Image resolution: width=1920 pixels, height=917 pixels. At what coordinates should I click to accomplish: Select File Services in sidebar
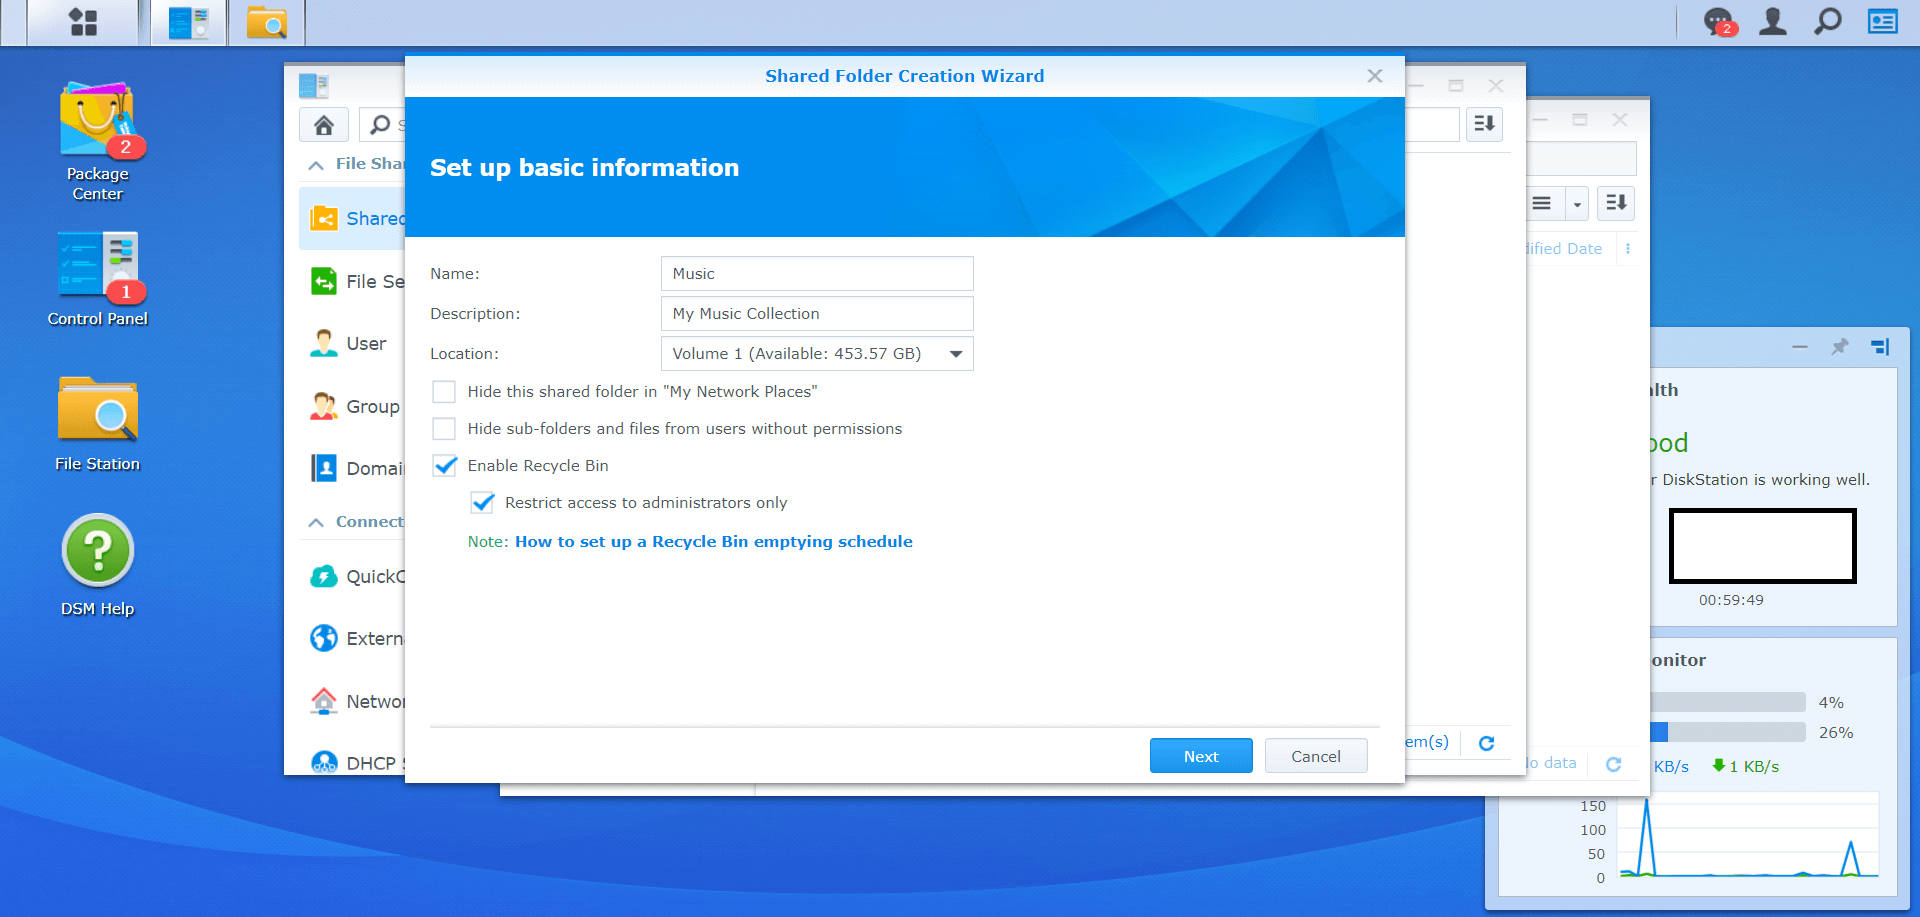(352, 282)
